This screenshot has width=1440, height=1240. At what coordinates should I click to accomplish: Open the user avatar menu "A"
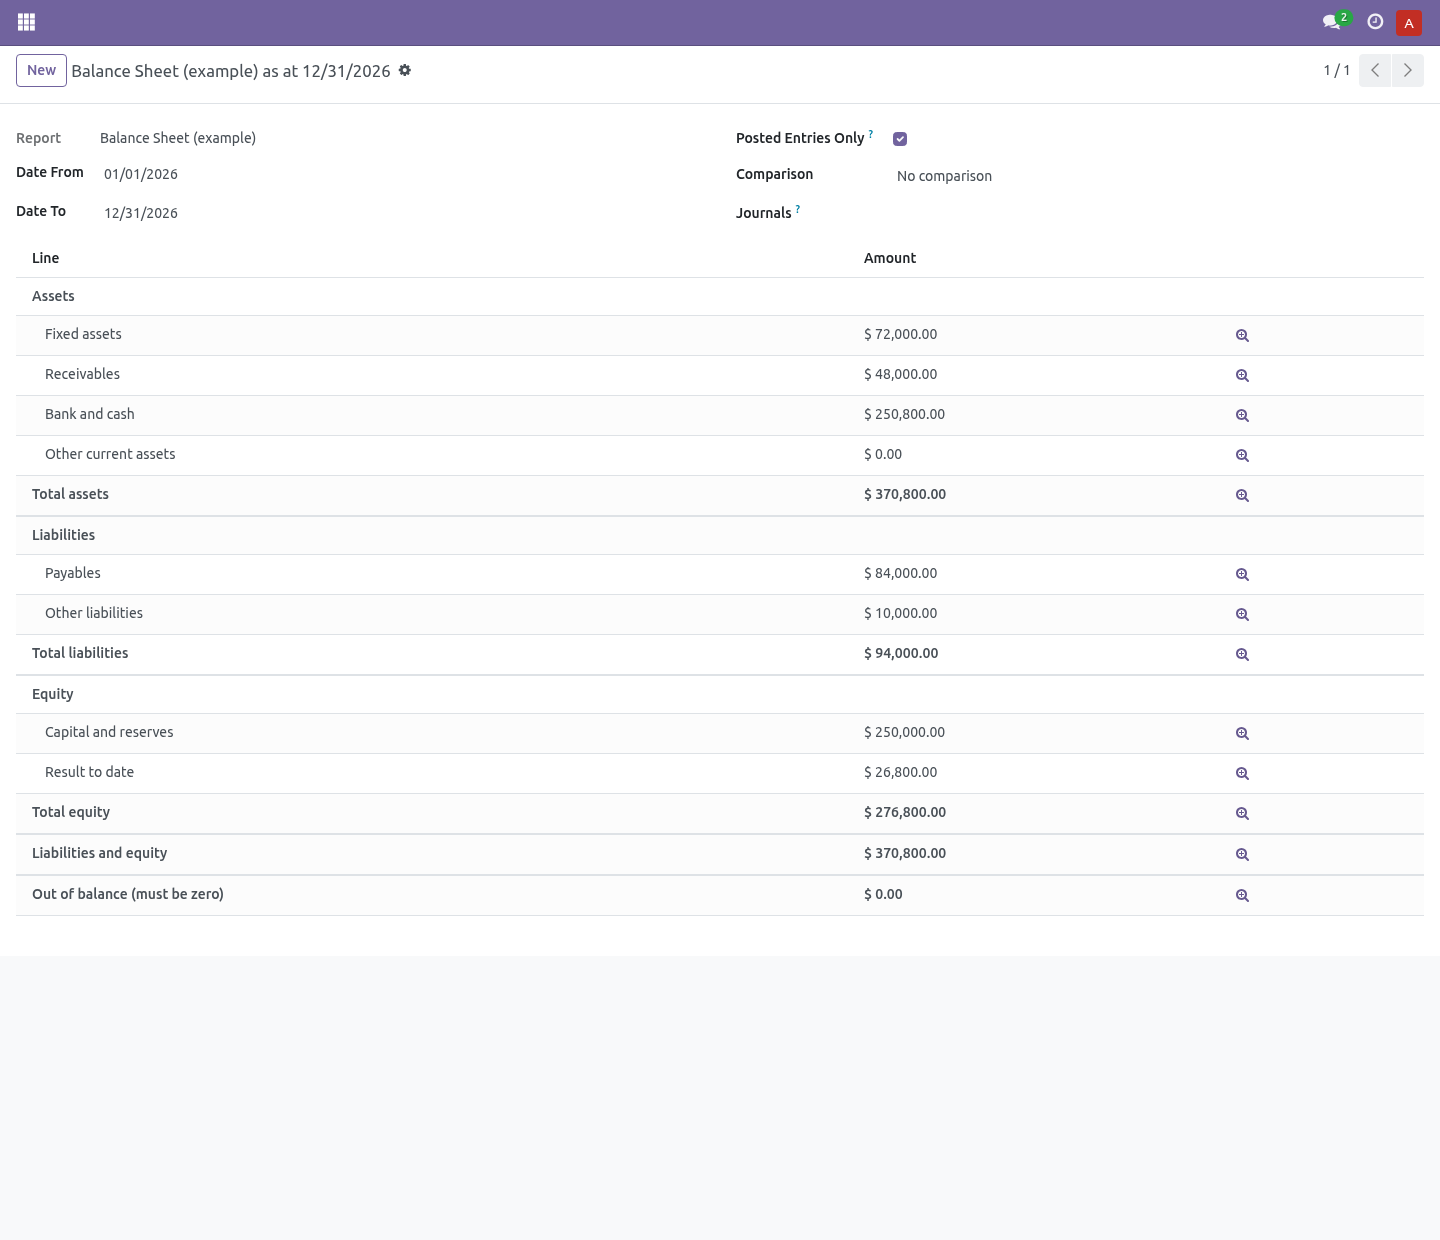click(1409, 22)
